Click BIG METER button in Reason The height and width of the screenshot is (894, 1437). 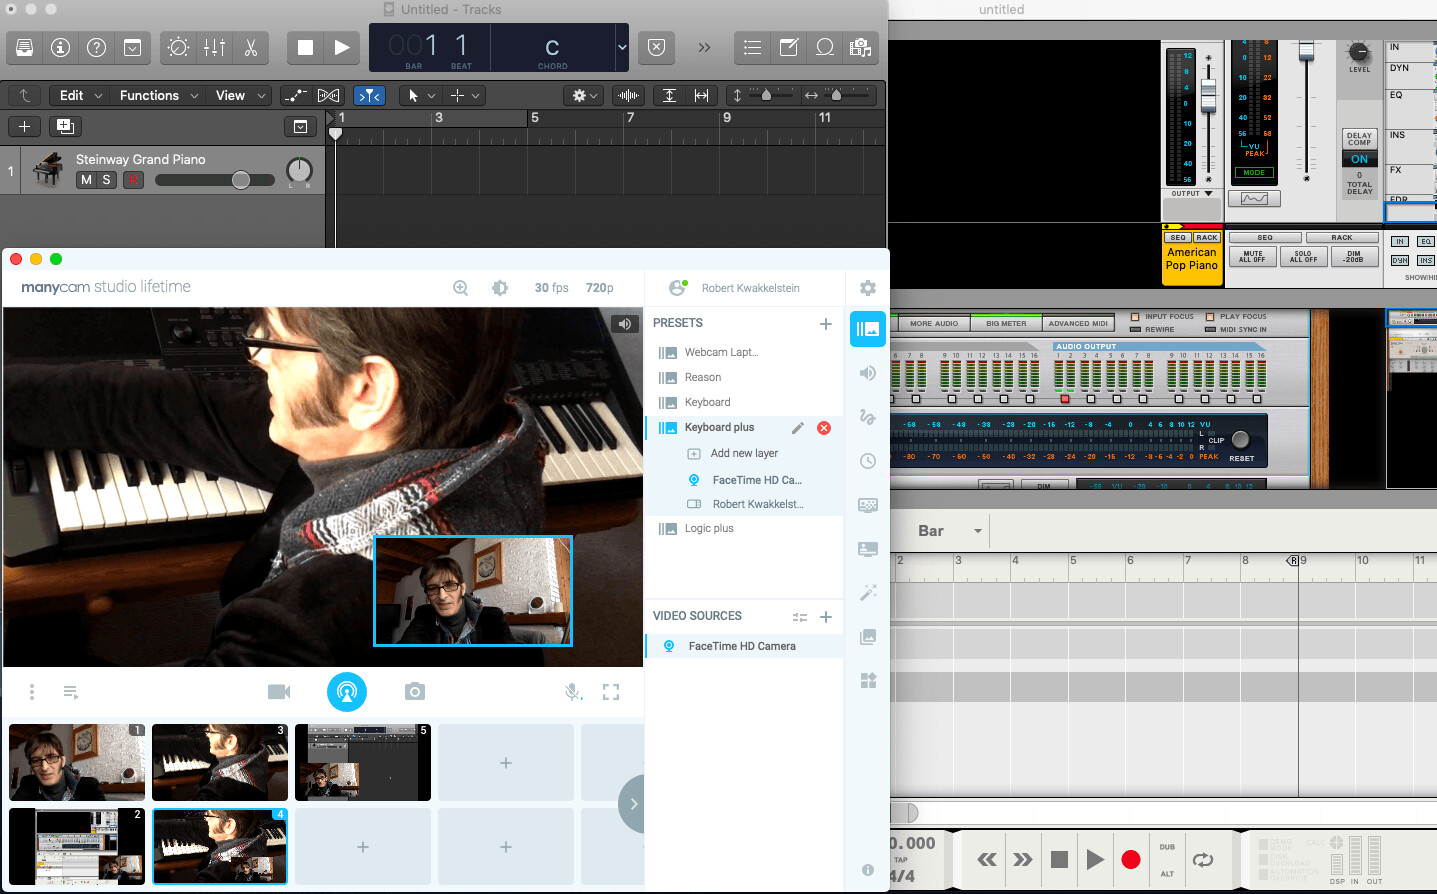pyautogui.click(x=1006, y=324)
